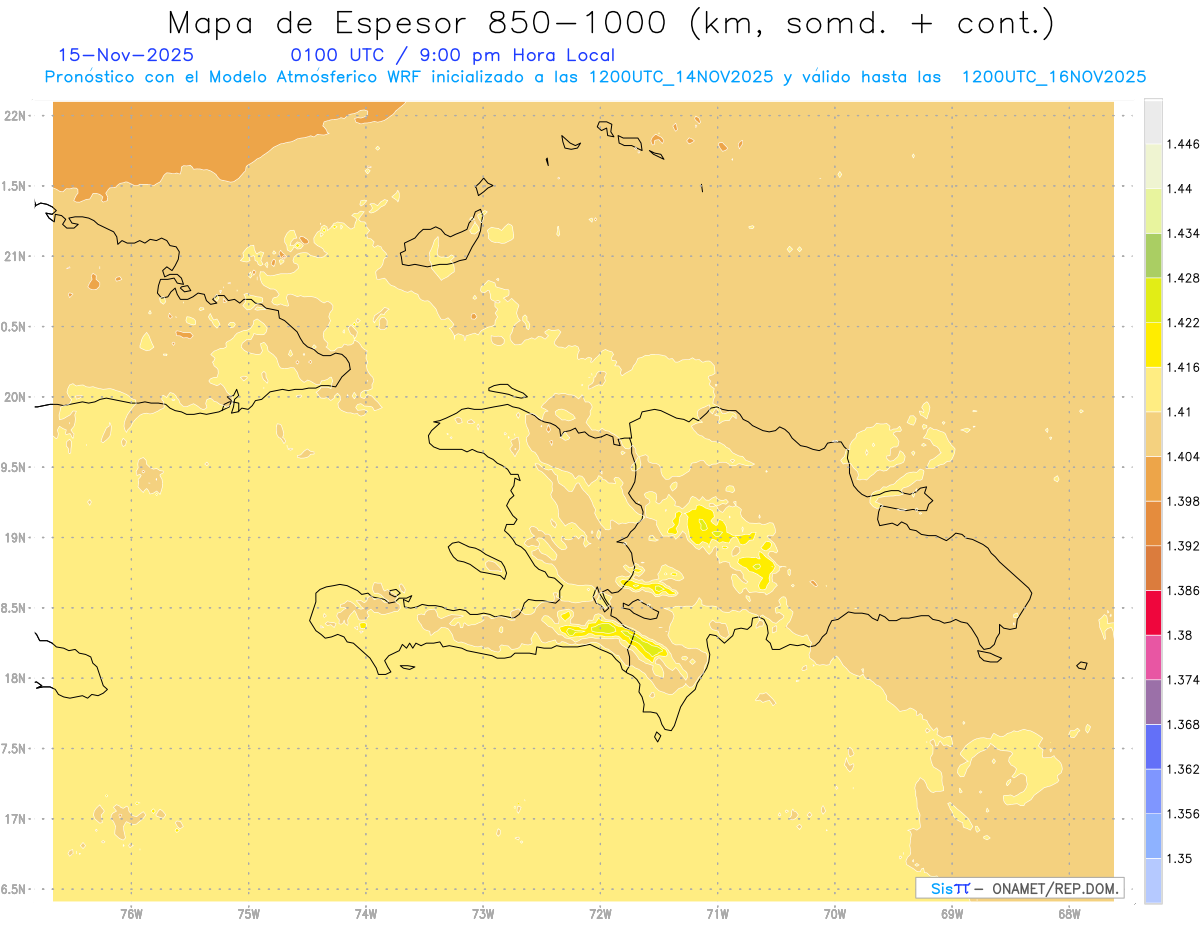Click the '71W' longitude axis label

[x=718, y=914]
